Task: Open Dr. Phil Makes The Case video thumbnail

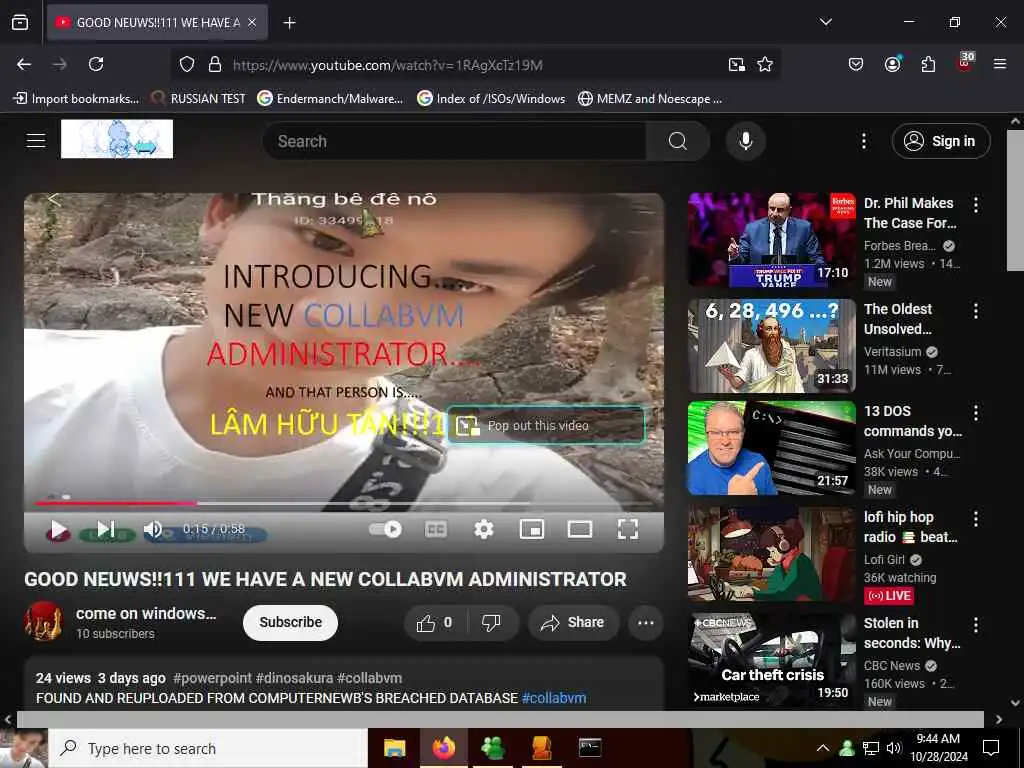Action: tap(772, 240)
